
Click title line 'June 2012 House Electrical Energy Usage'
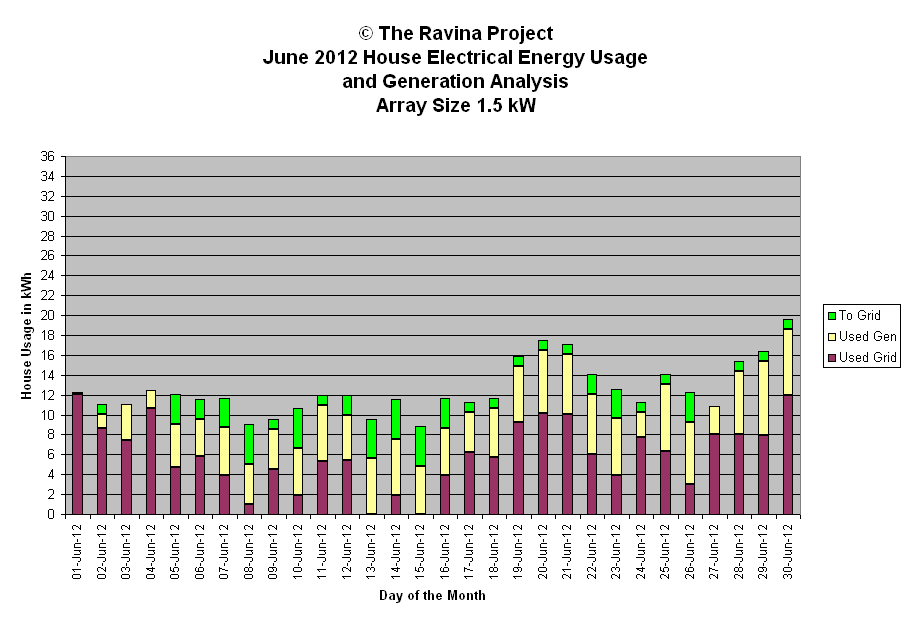pyautogui.click(x=455, y=58)
